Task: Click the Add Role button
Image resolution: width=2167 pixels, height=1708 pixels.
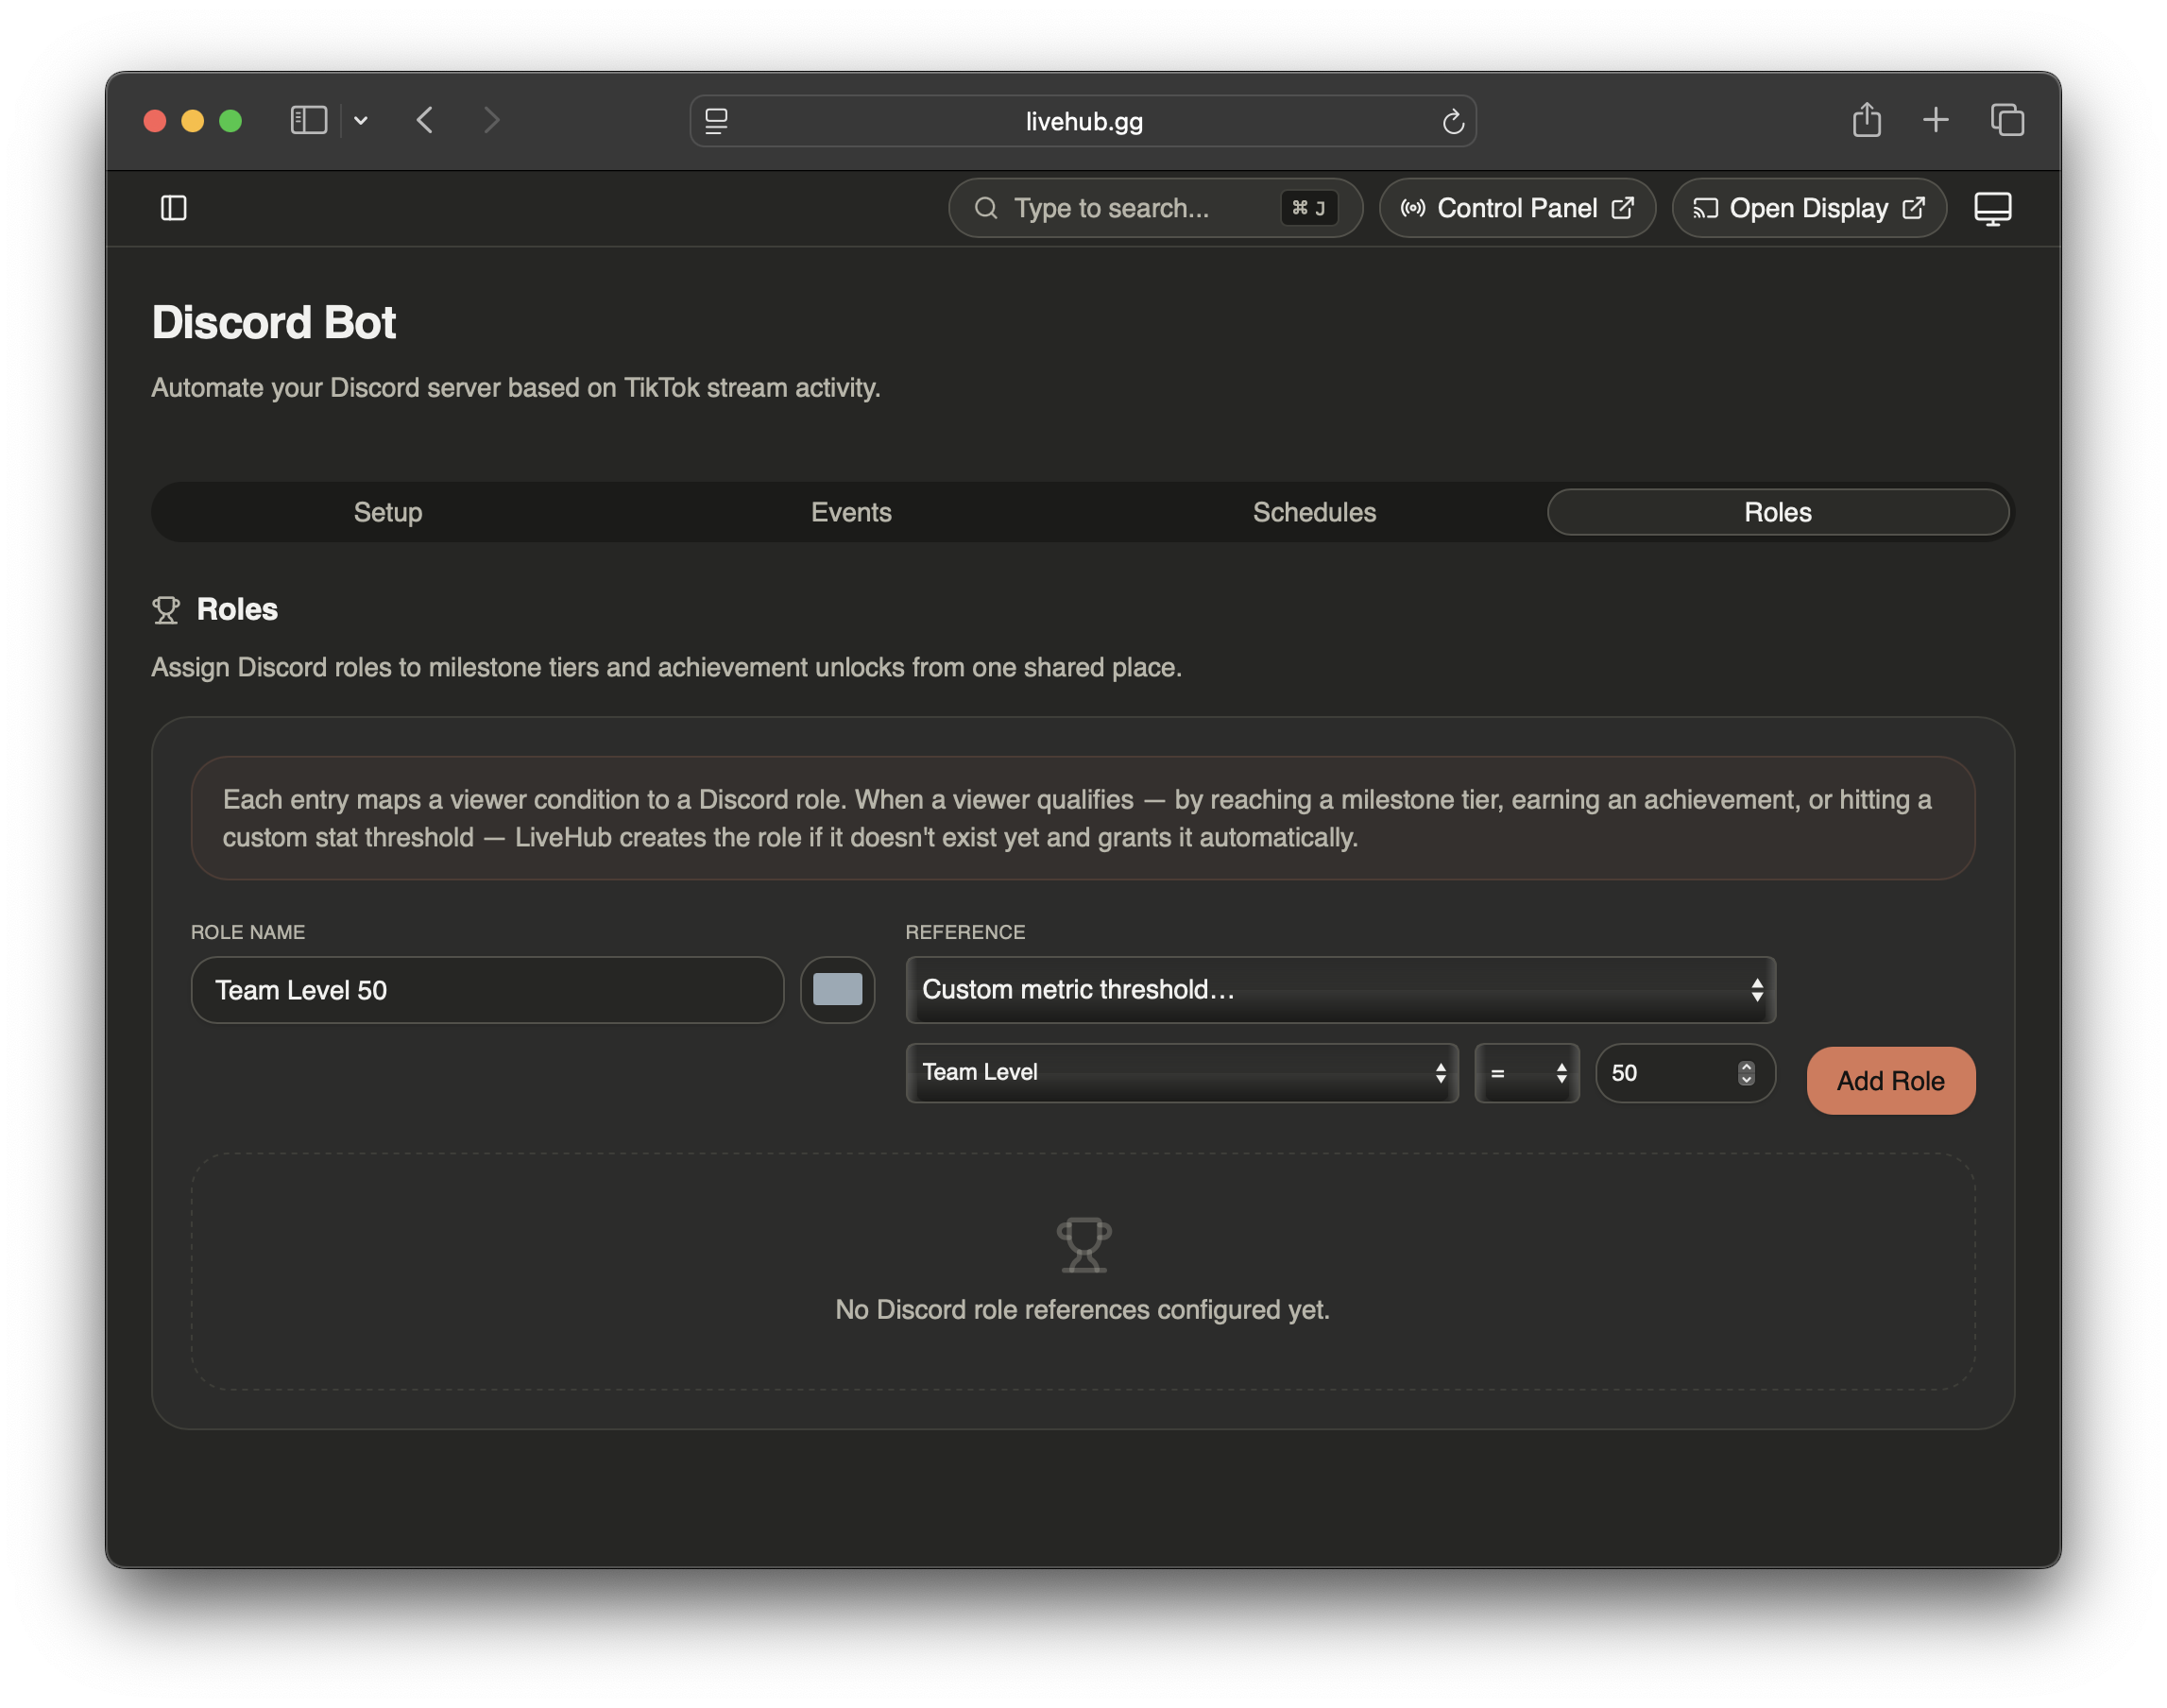Action: tap(1890, 1081)
